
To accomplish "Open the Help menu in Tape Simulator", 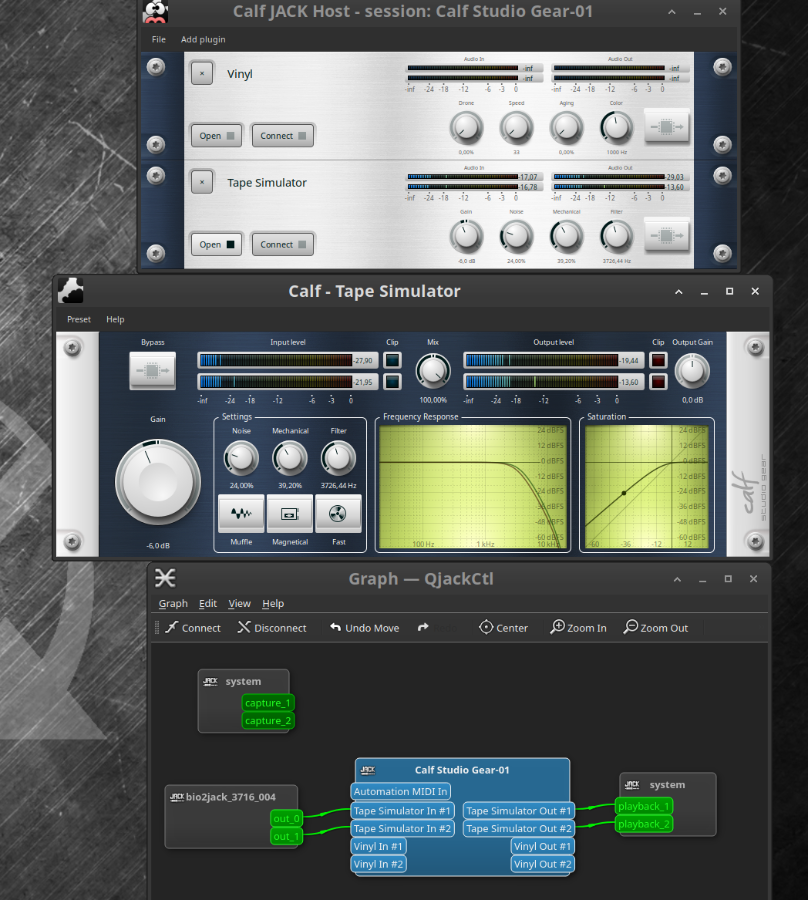I will click(x=115, y=319).
